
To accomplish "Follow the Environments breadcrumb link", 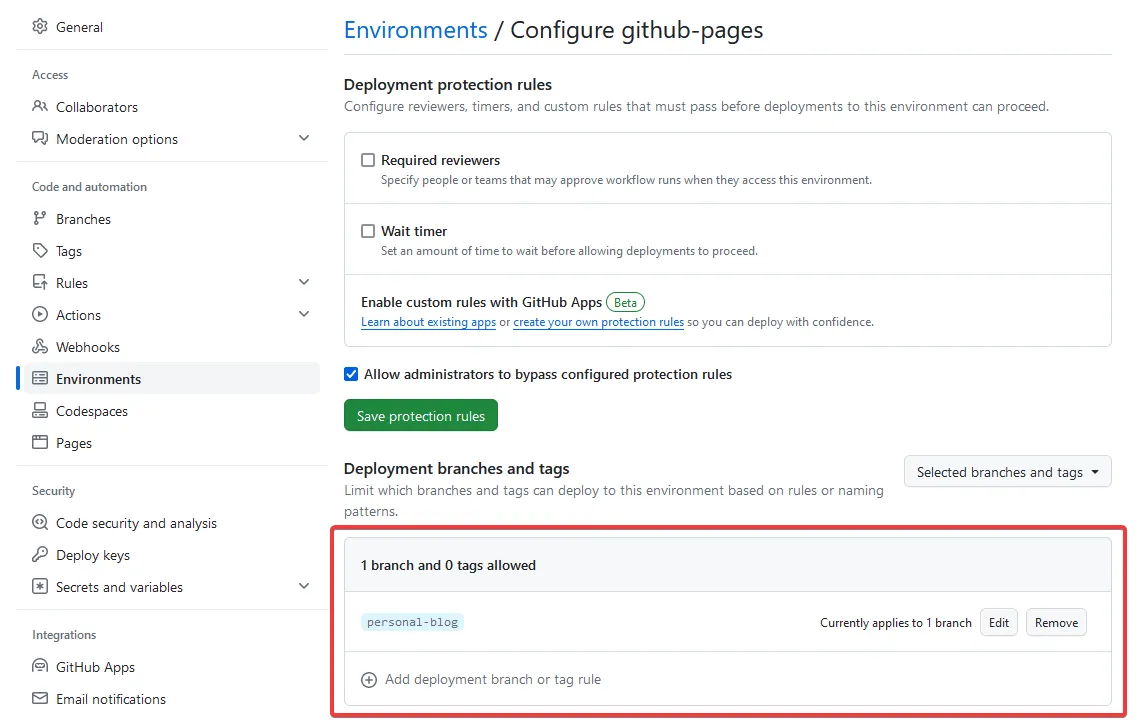I will (416, 30).
